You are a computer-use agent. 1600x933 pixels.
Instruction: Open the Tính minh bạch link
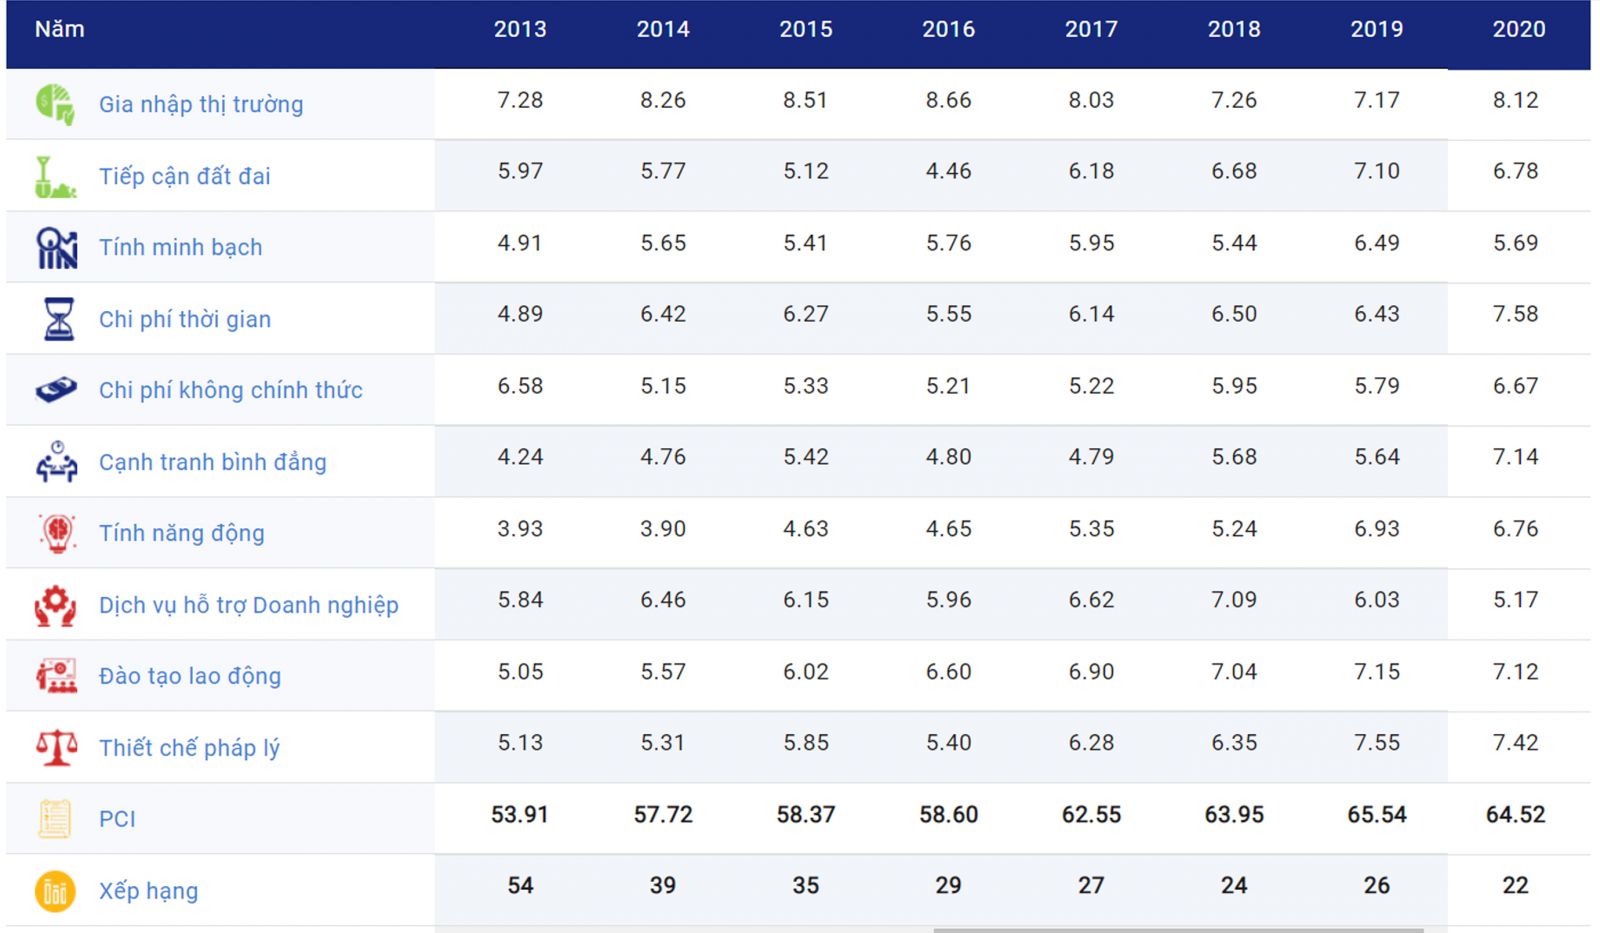[180, 247]
